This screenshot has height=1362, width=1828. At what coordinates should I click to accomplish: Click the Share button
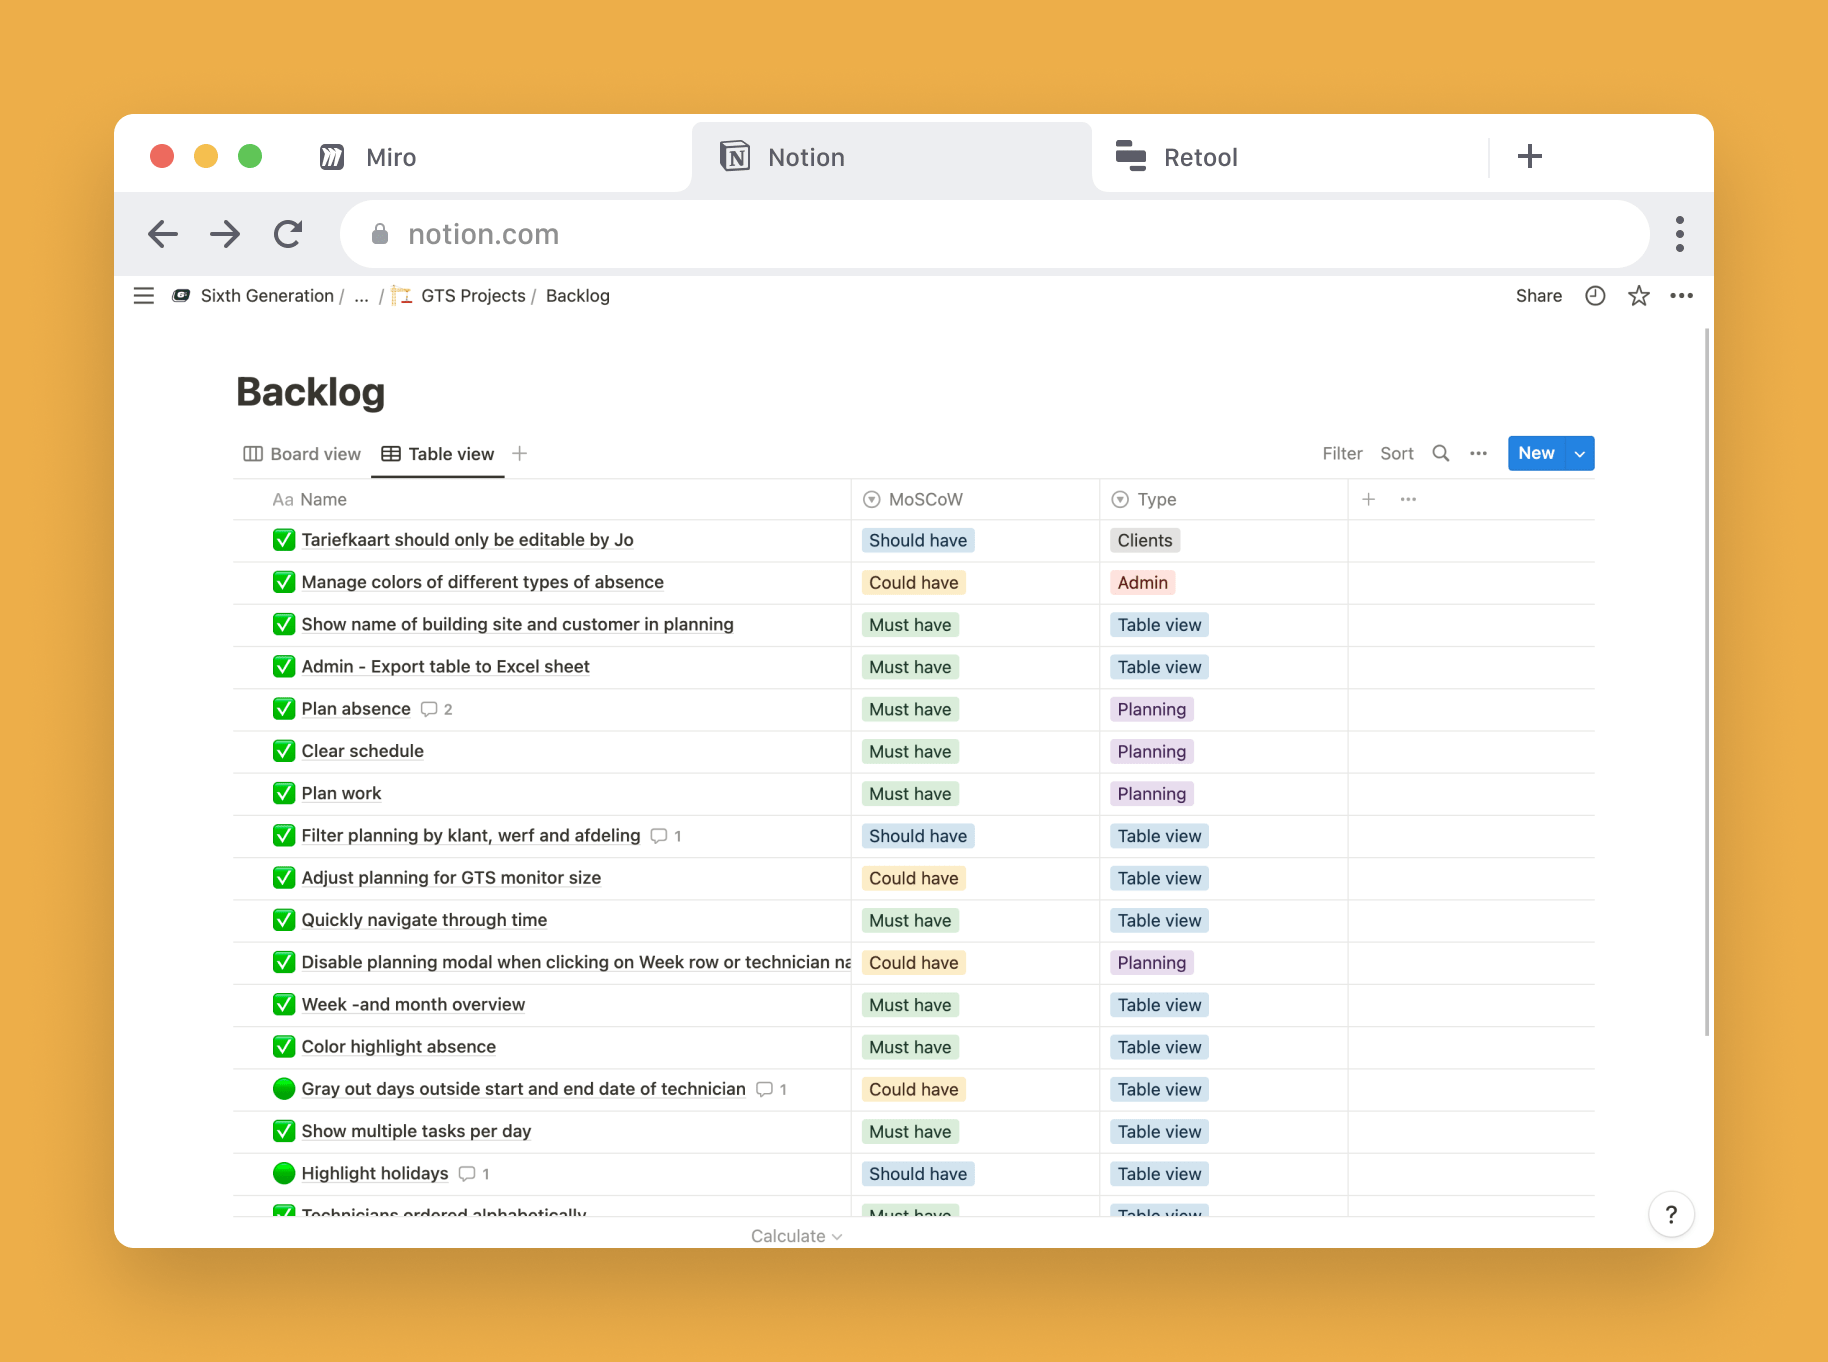[1538, 296]
